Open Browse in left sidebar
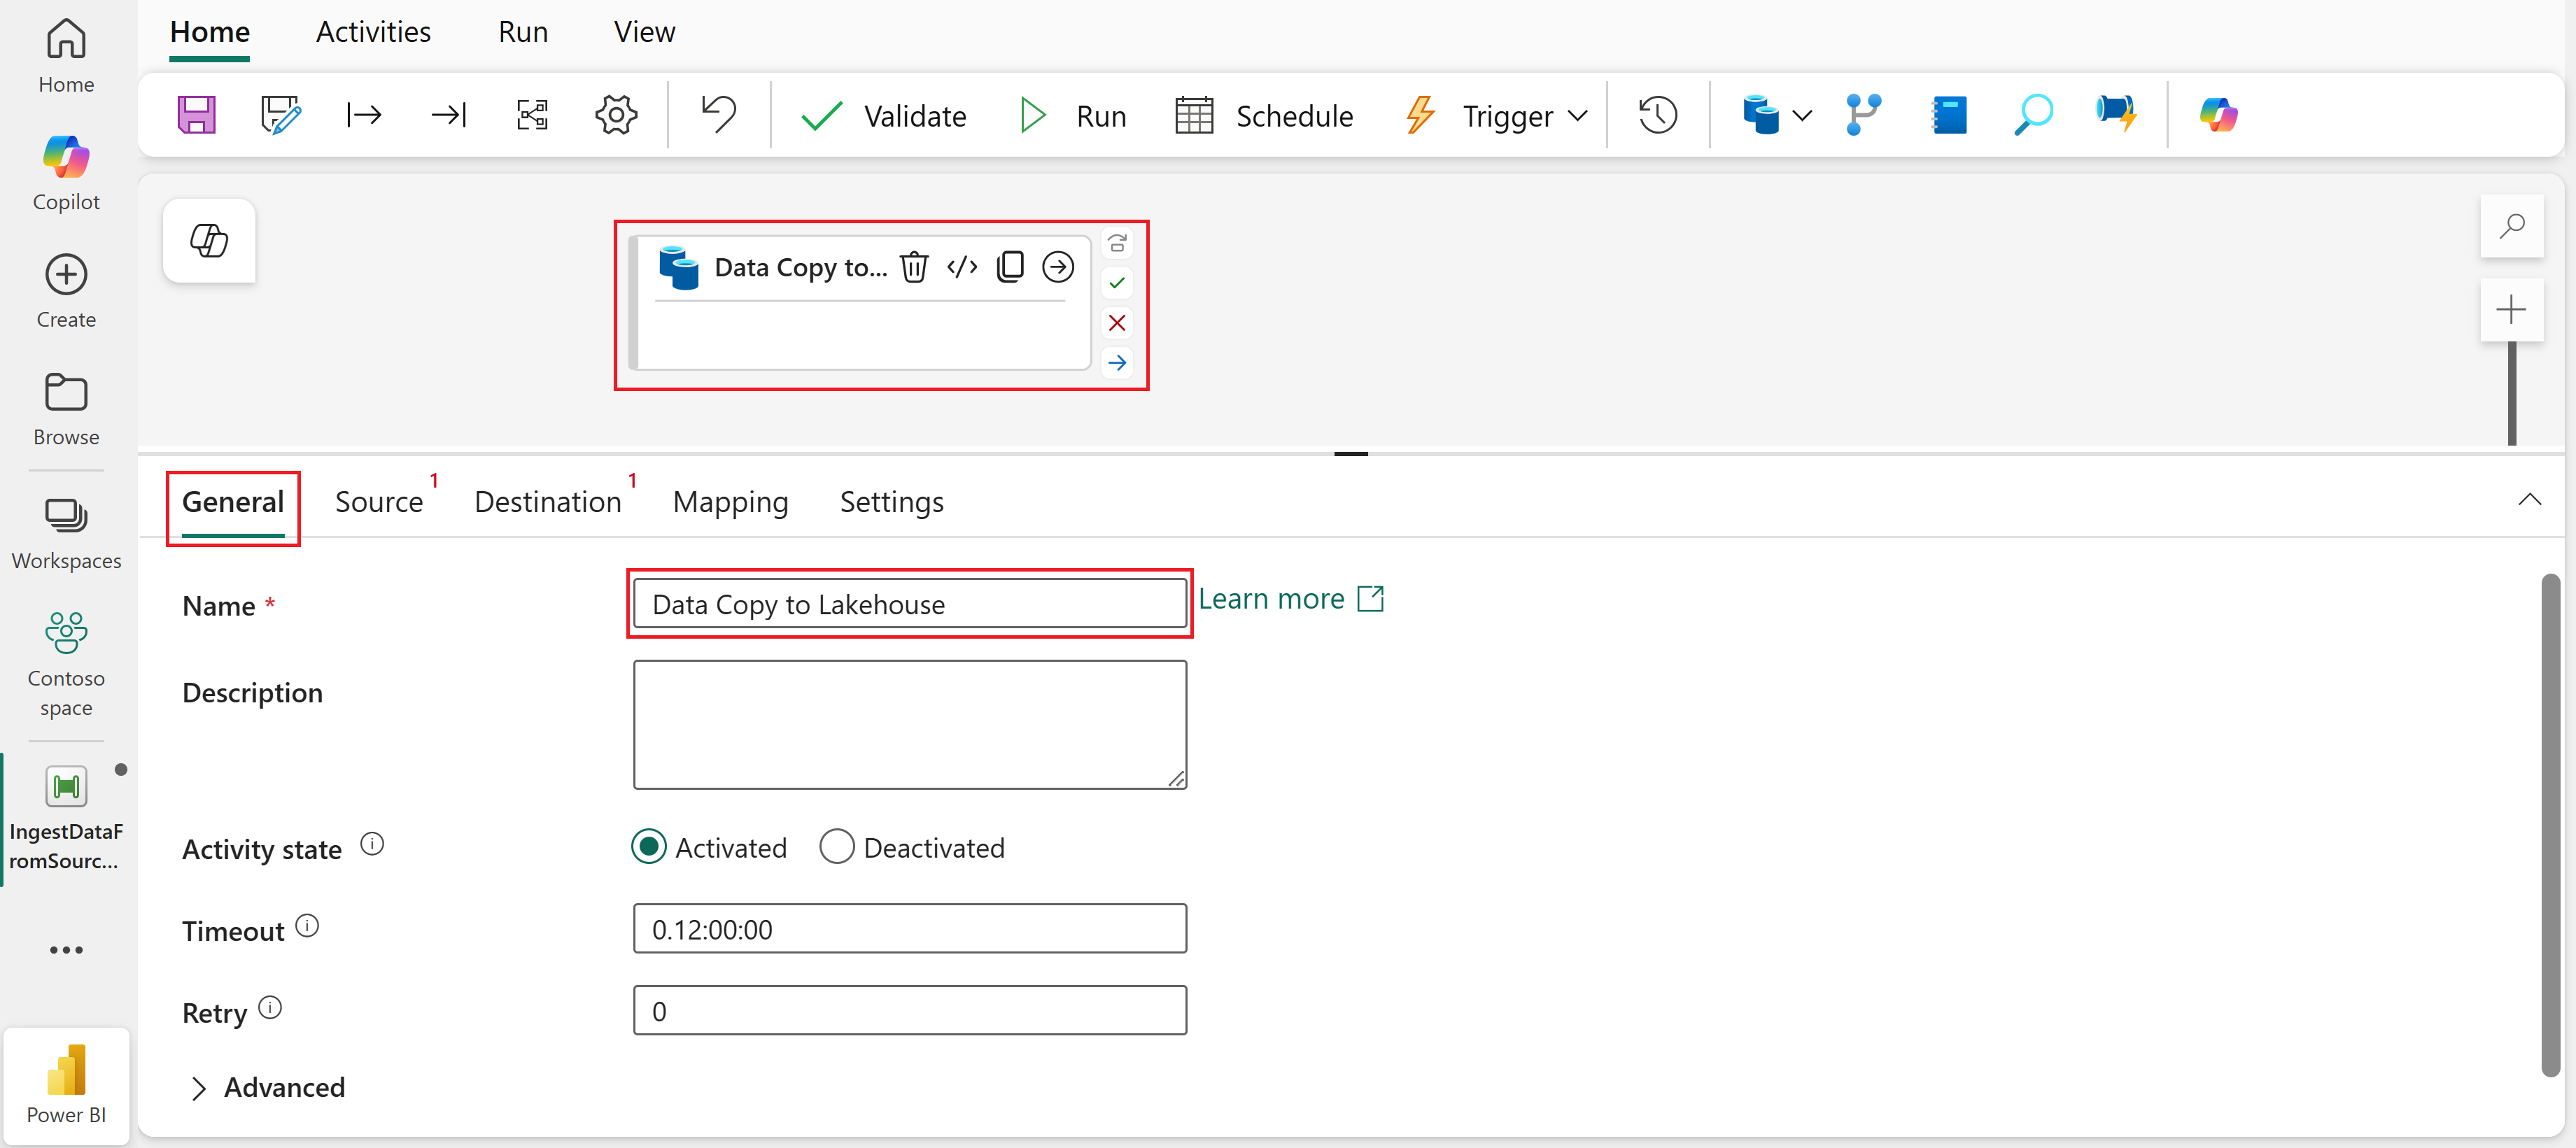This screenshot has height=1148, width=2576. tap(66, 409)
